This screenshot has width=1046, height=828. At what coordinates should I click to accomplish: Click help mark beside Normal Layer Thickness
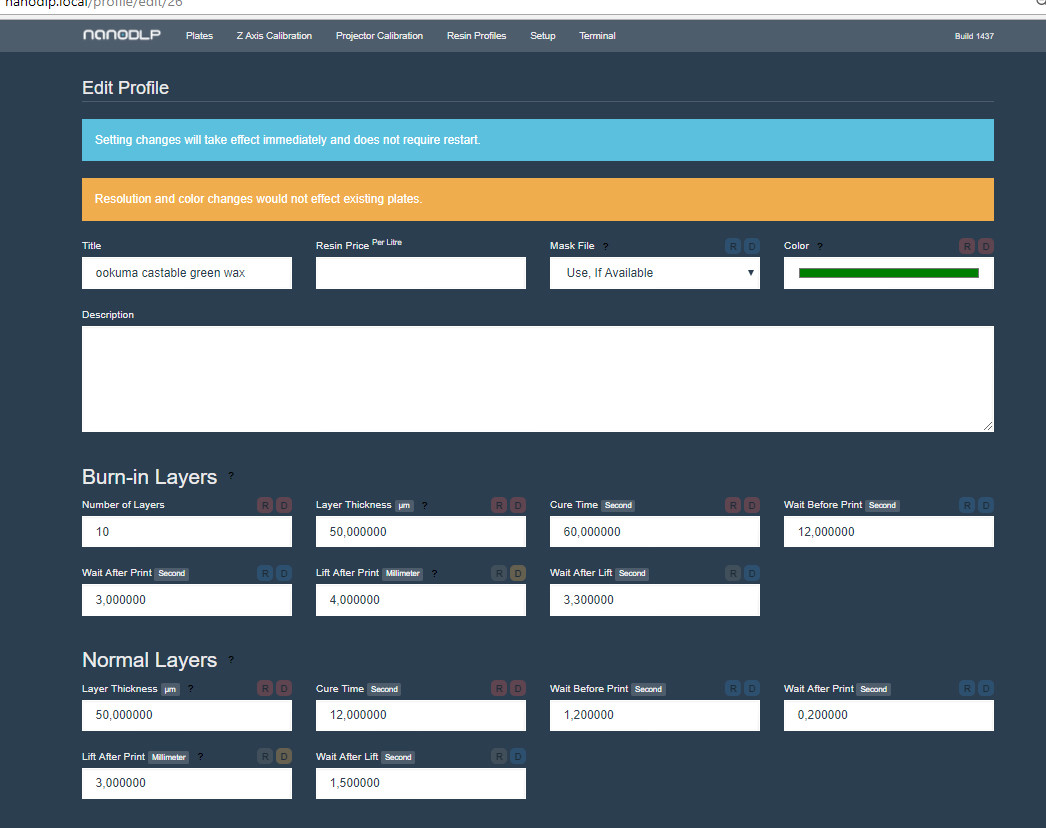click(x=191, y=689)
